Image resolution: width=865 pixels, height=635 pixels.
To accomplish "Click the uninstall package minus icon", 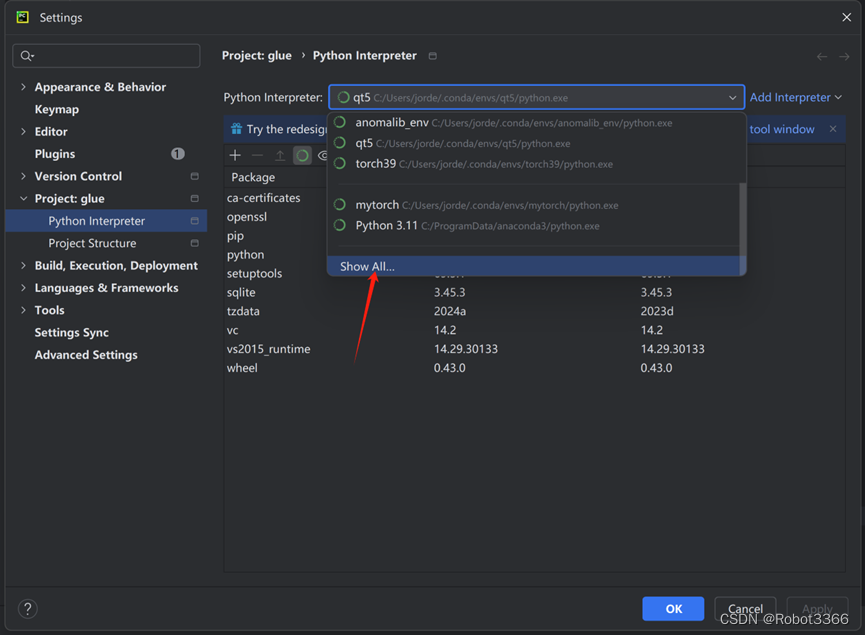I will tap(257, 155).
